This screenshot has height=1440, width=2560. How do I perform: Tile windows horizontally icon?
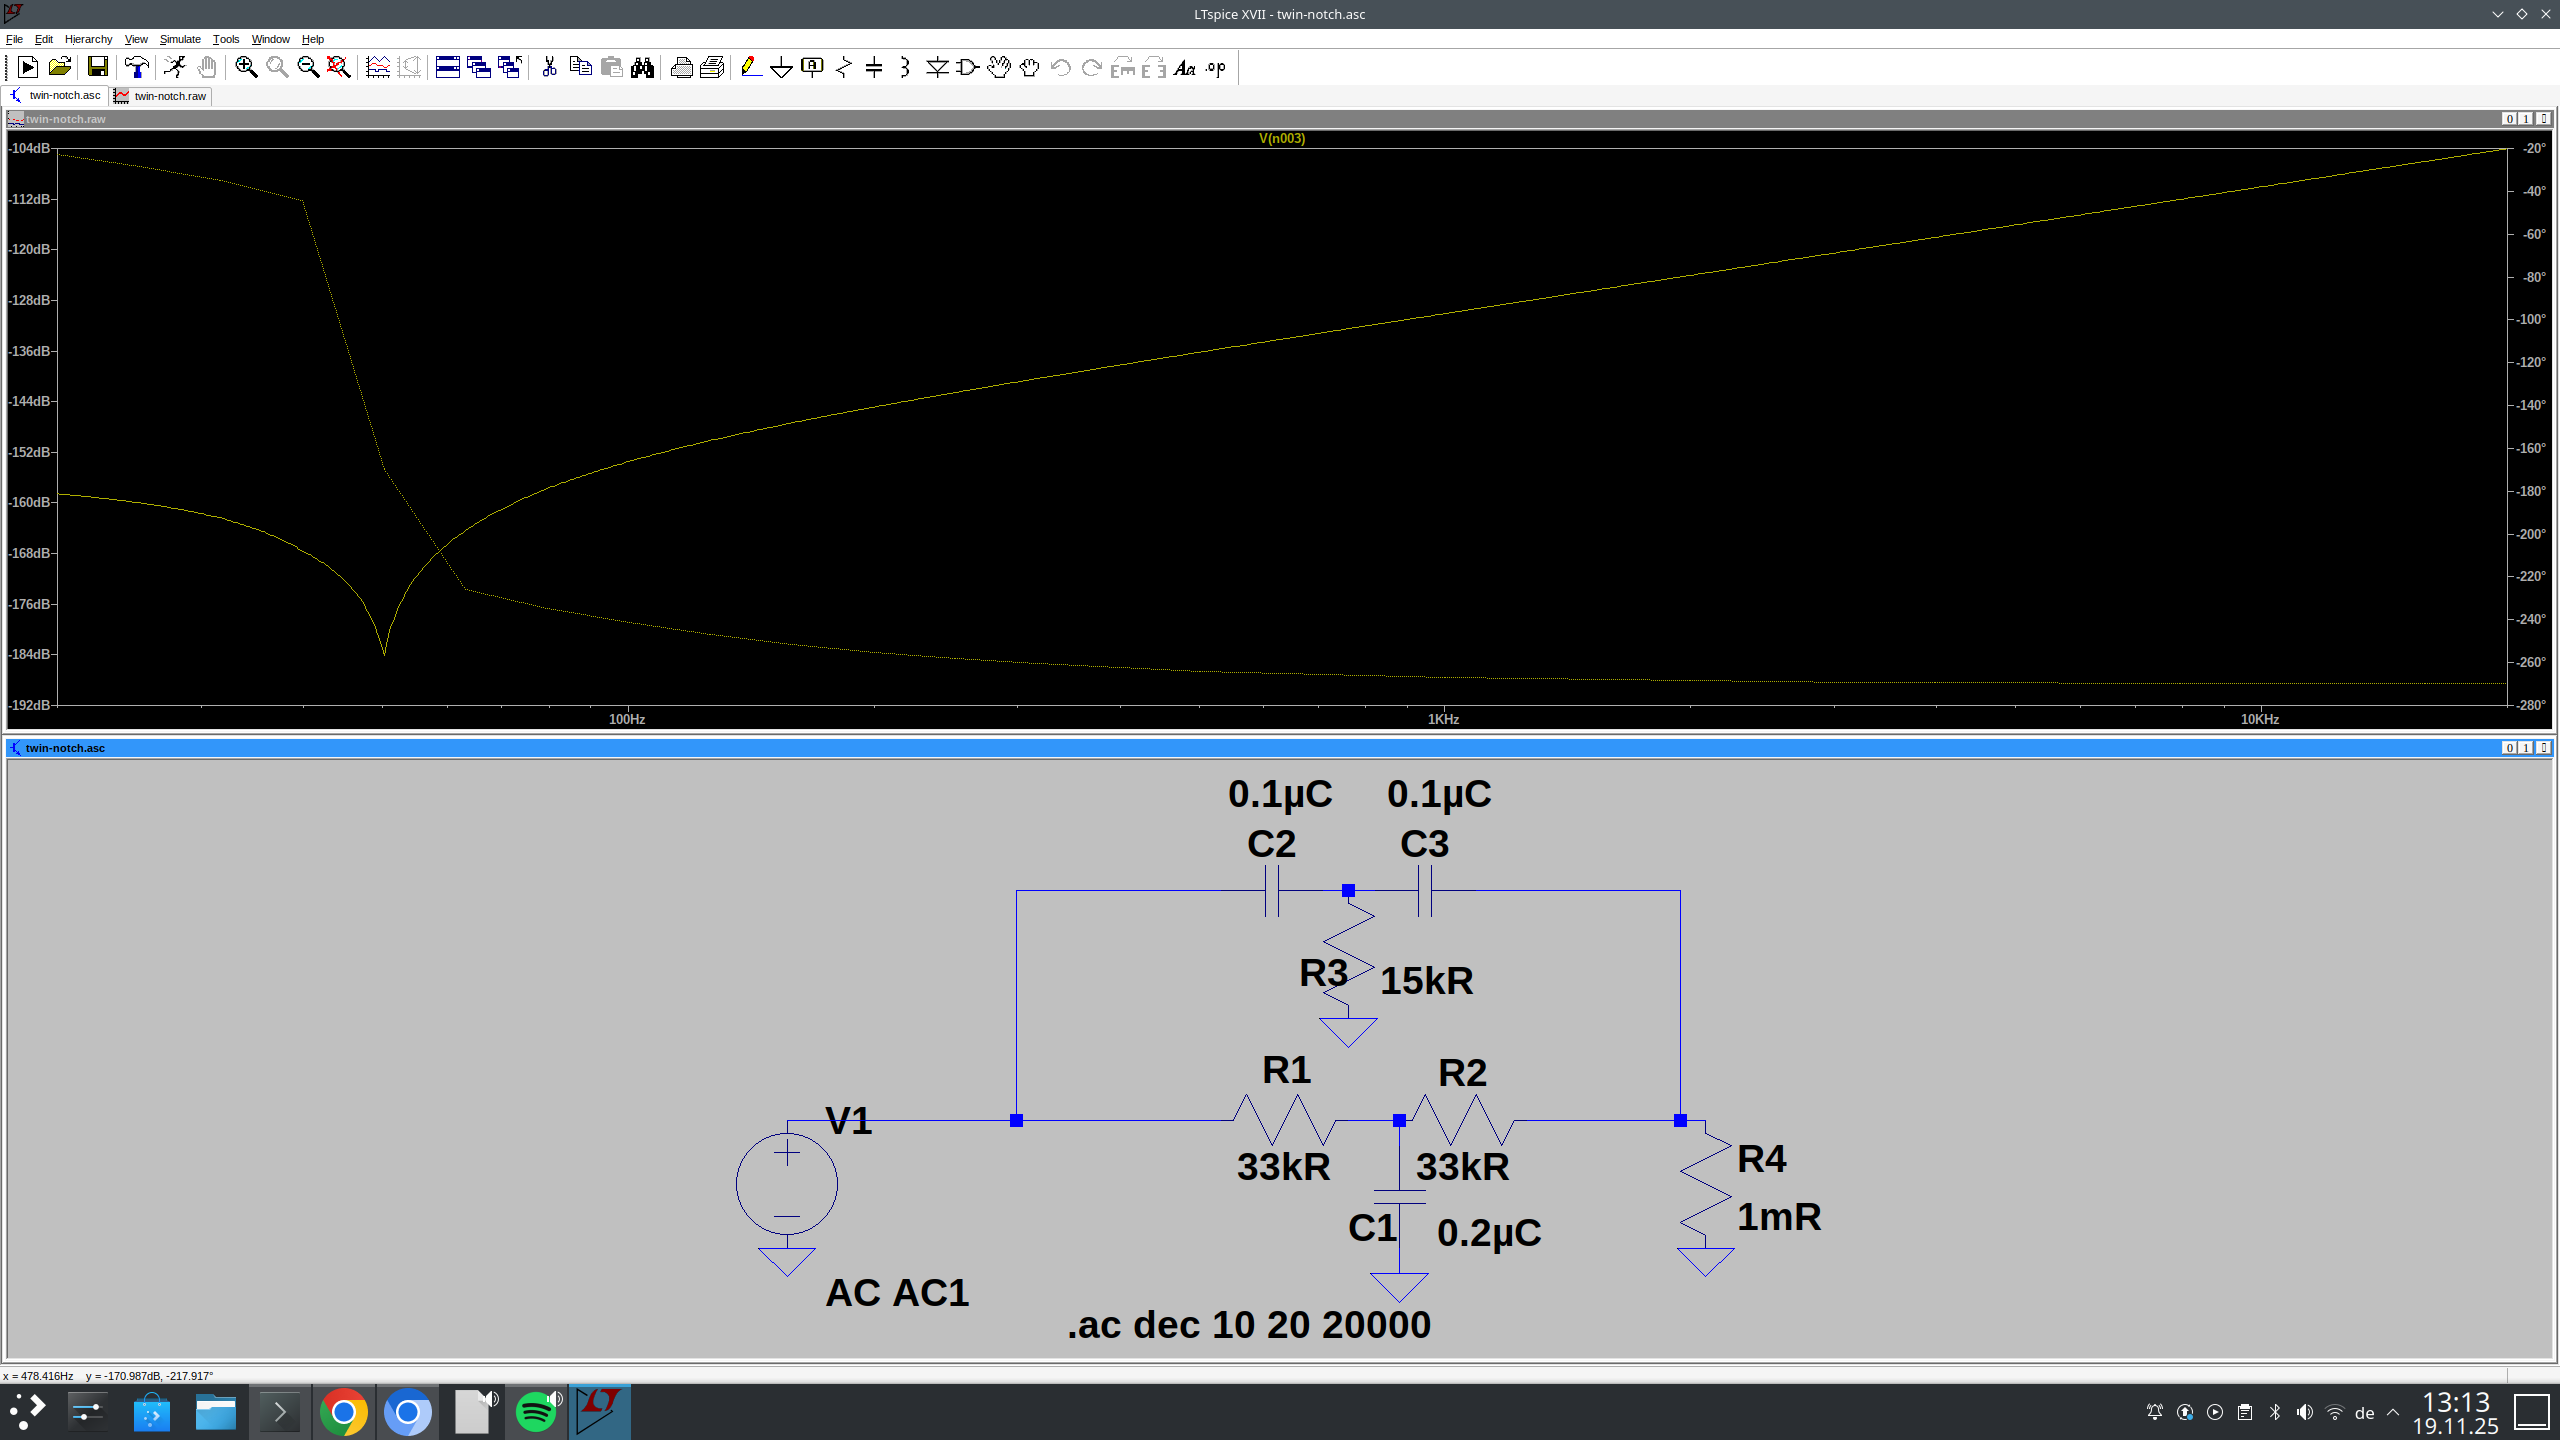[447, 67]
